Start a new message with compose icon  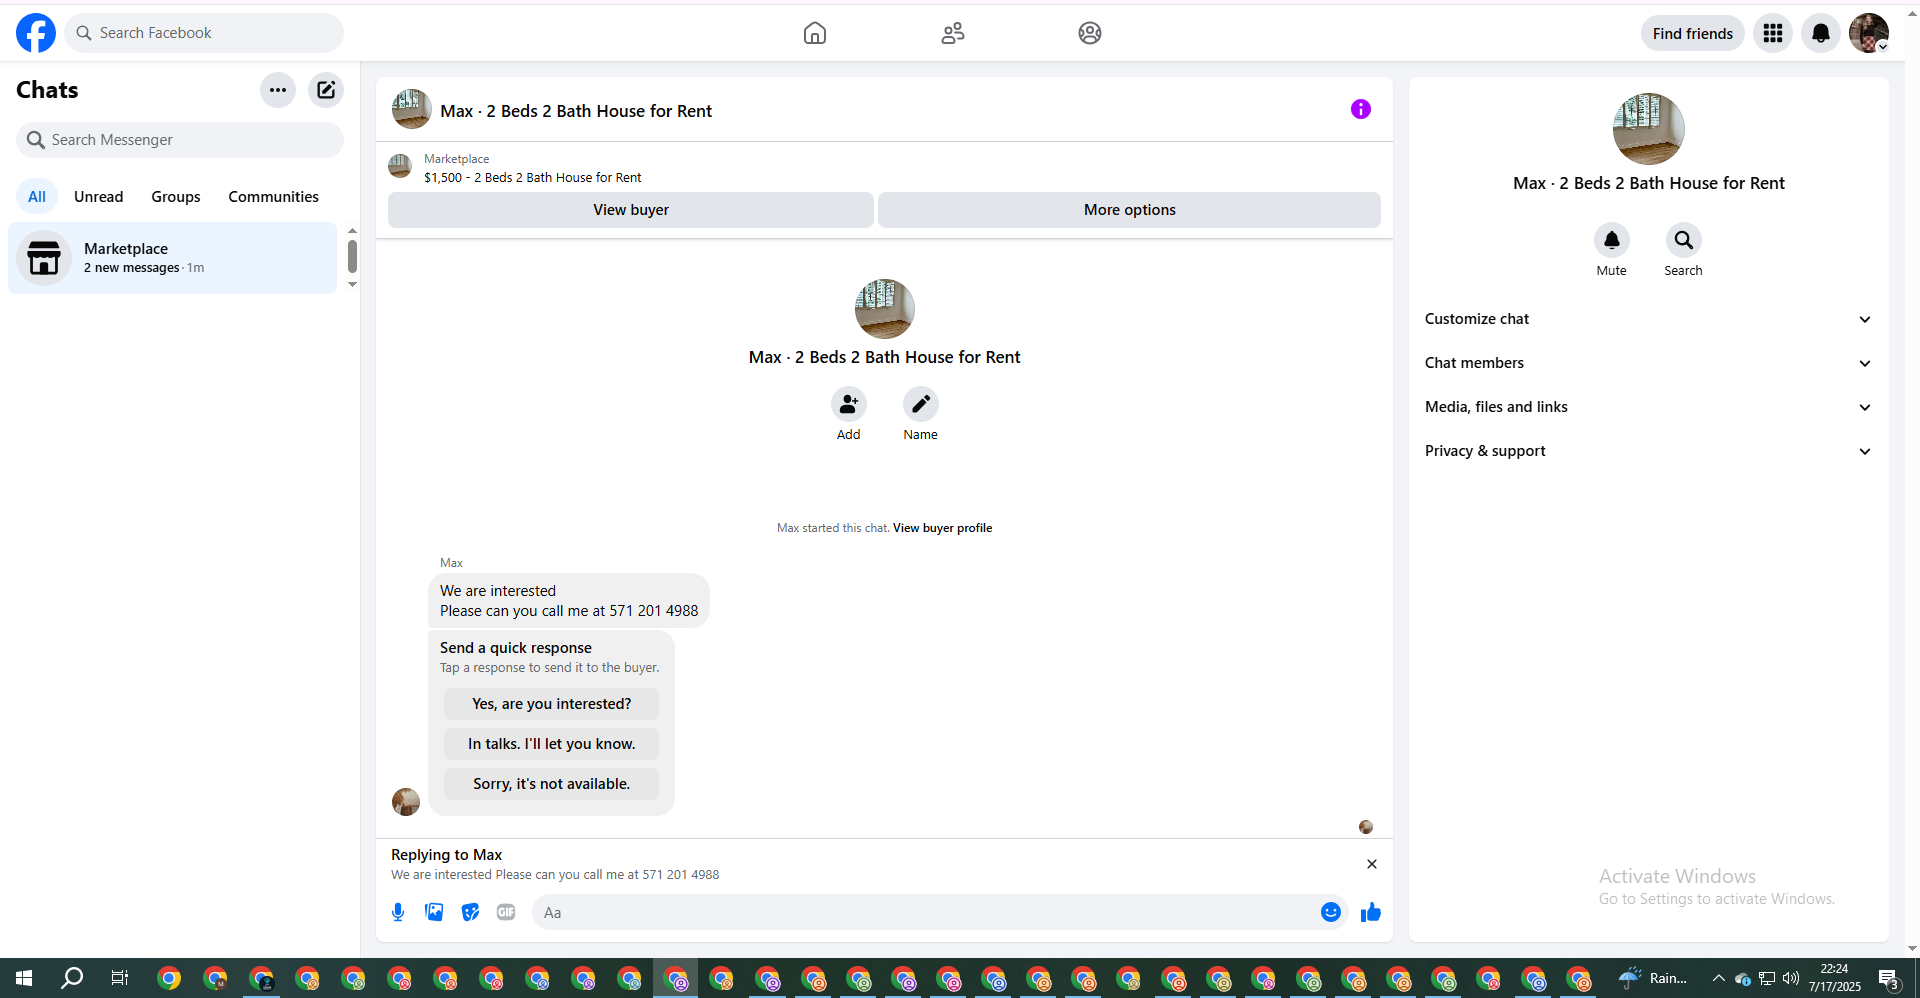tap(326, 90)
